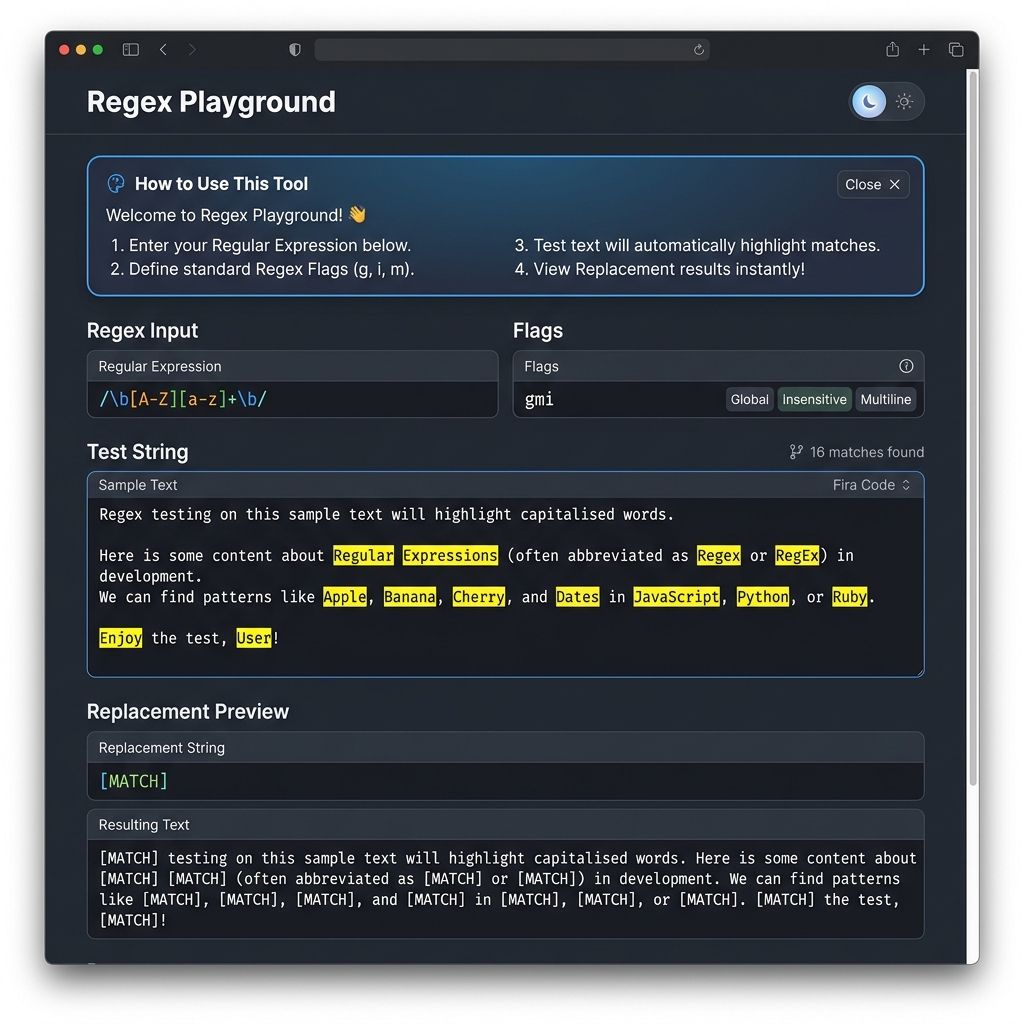Click the highlighted word Expressions
The image size is (1024, 1024).
(450, 556)
